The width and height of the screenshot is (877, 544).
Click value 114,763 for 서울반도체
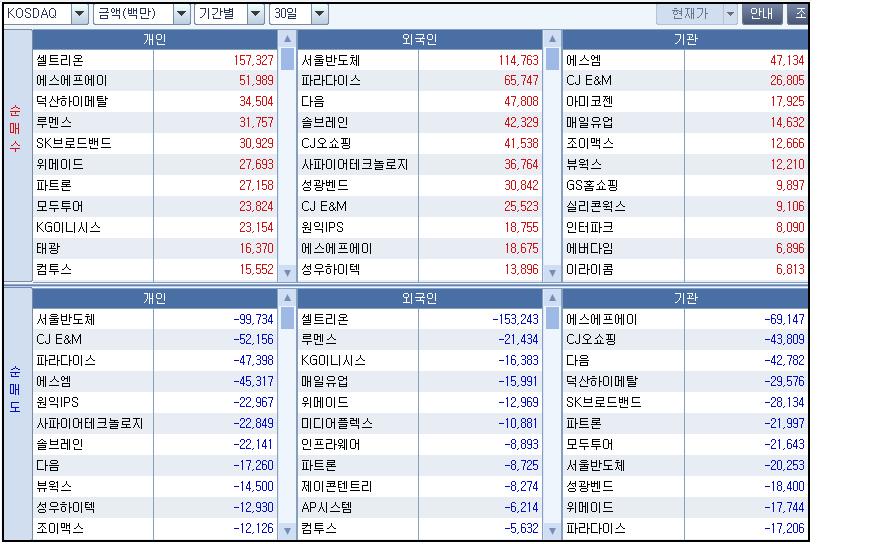[x=518, y=60]
